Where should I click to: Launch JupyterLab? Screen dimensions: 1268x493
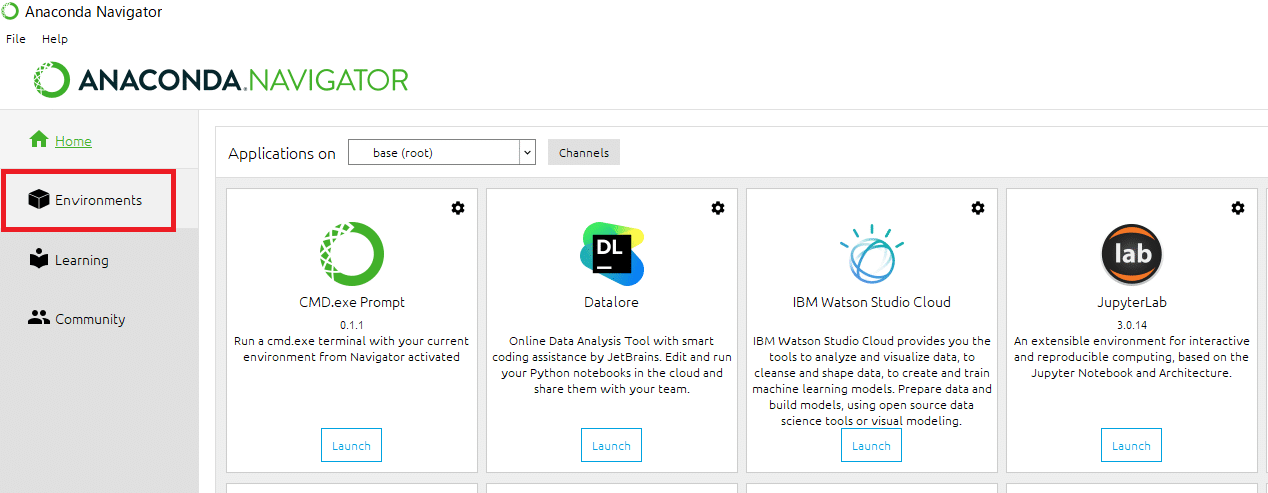1131,445
